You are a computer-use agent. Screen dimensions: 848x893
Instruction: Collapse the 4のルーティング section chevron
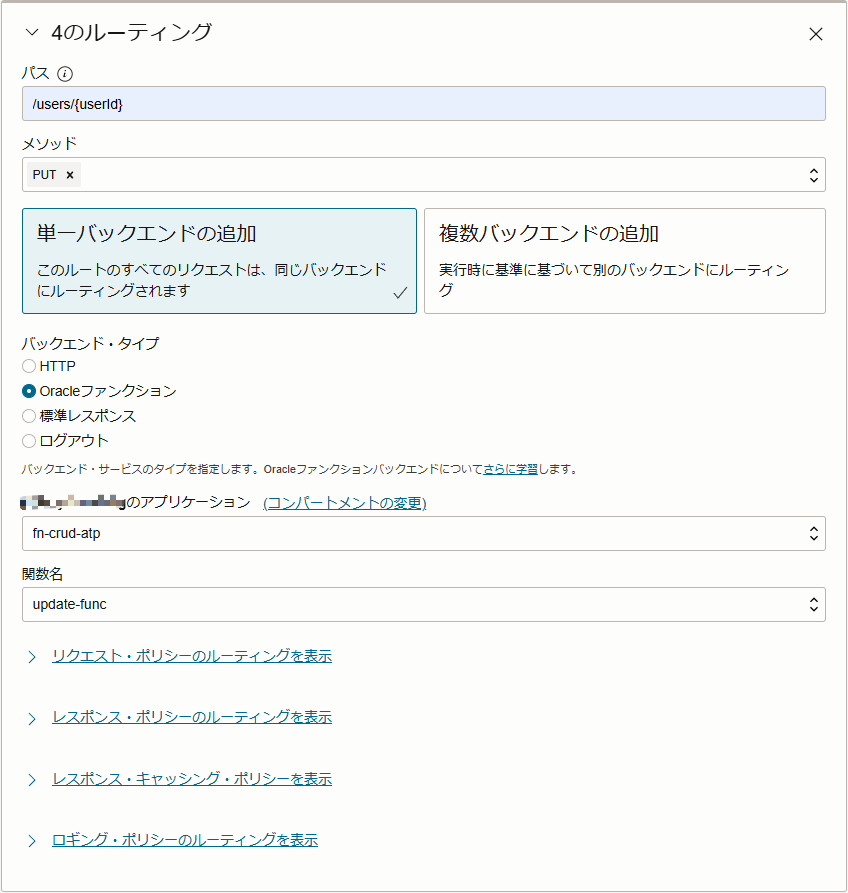tap(31, 33)
